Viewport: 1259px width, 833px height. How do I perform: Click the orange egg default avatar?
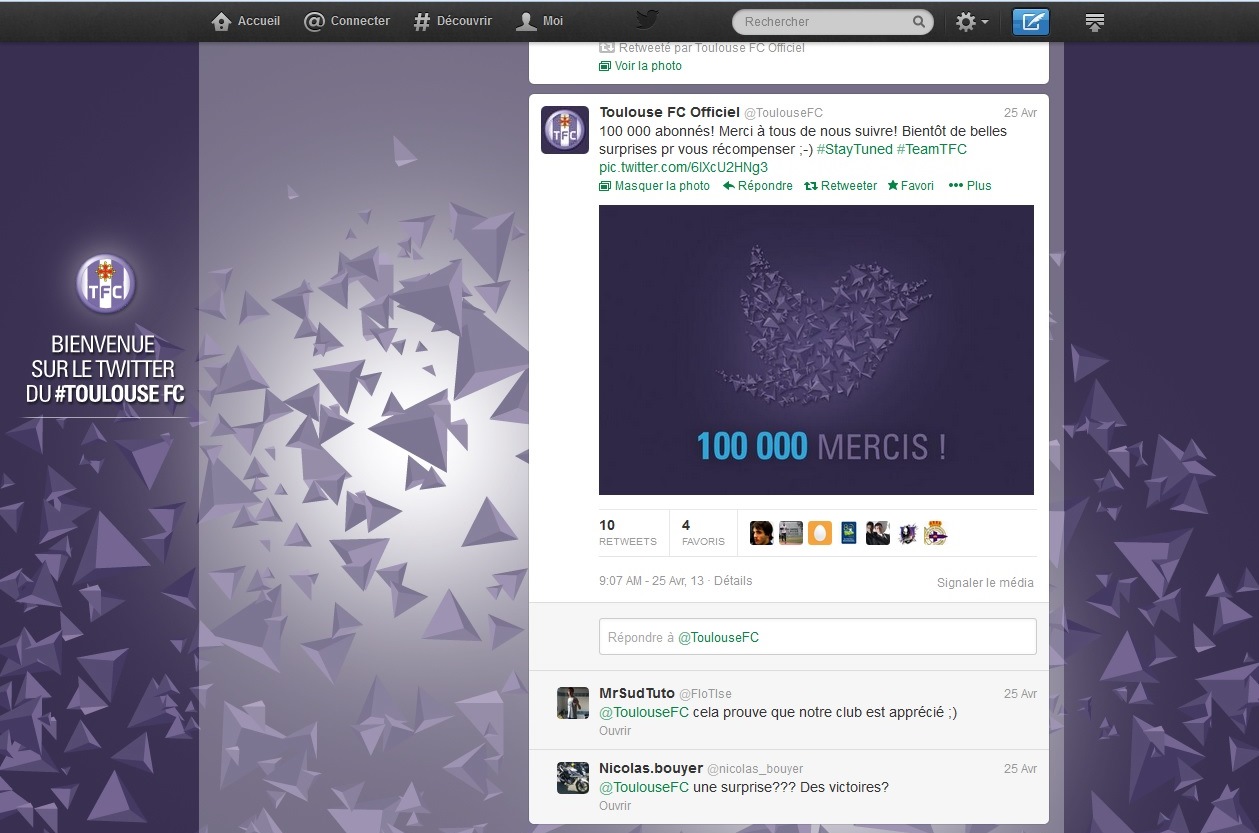point(820,533)
